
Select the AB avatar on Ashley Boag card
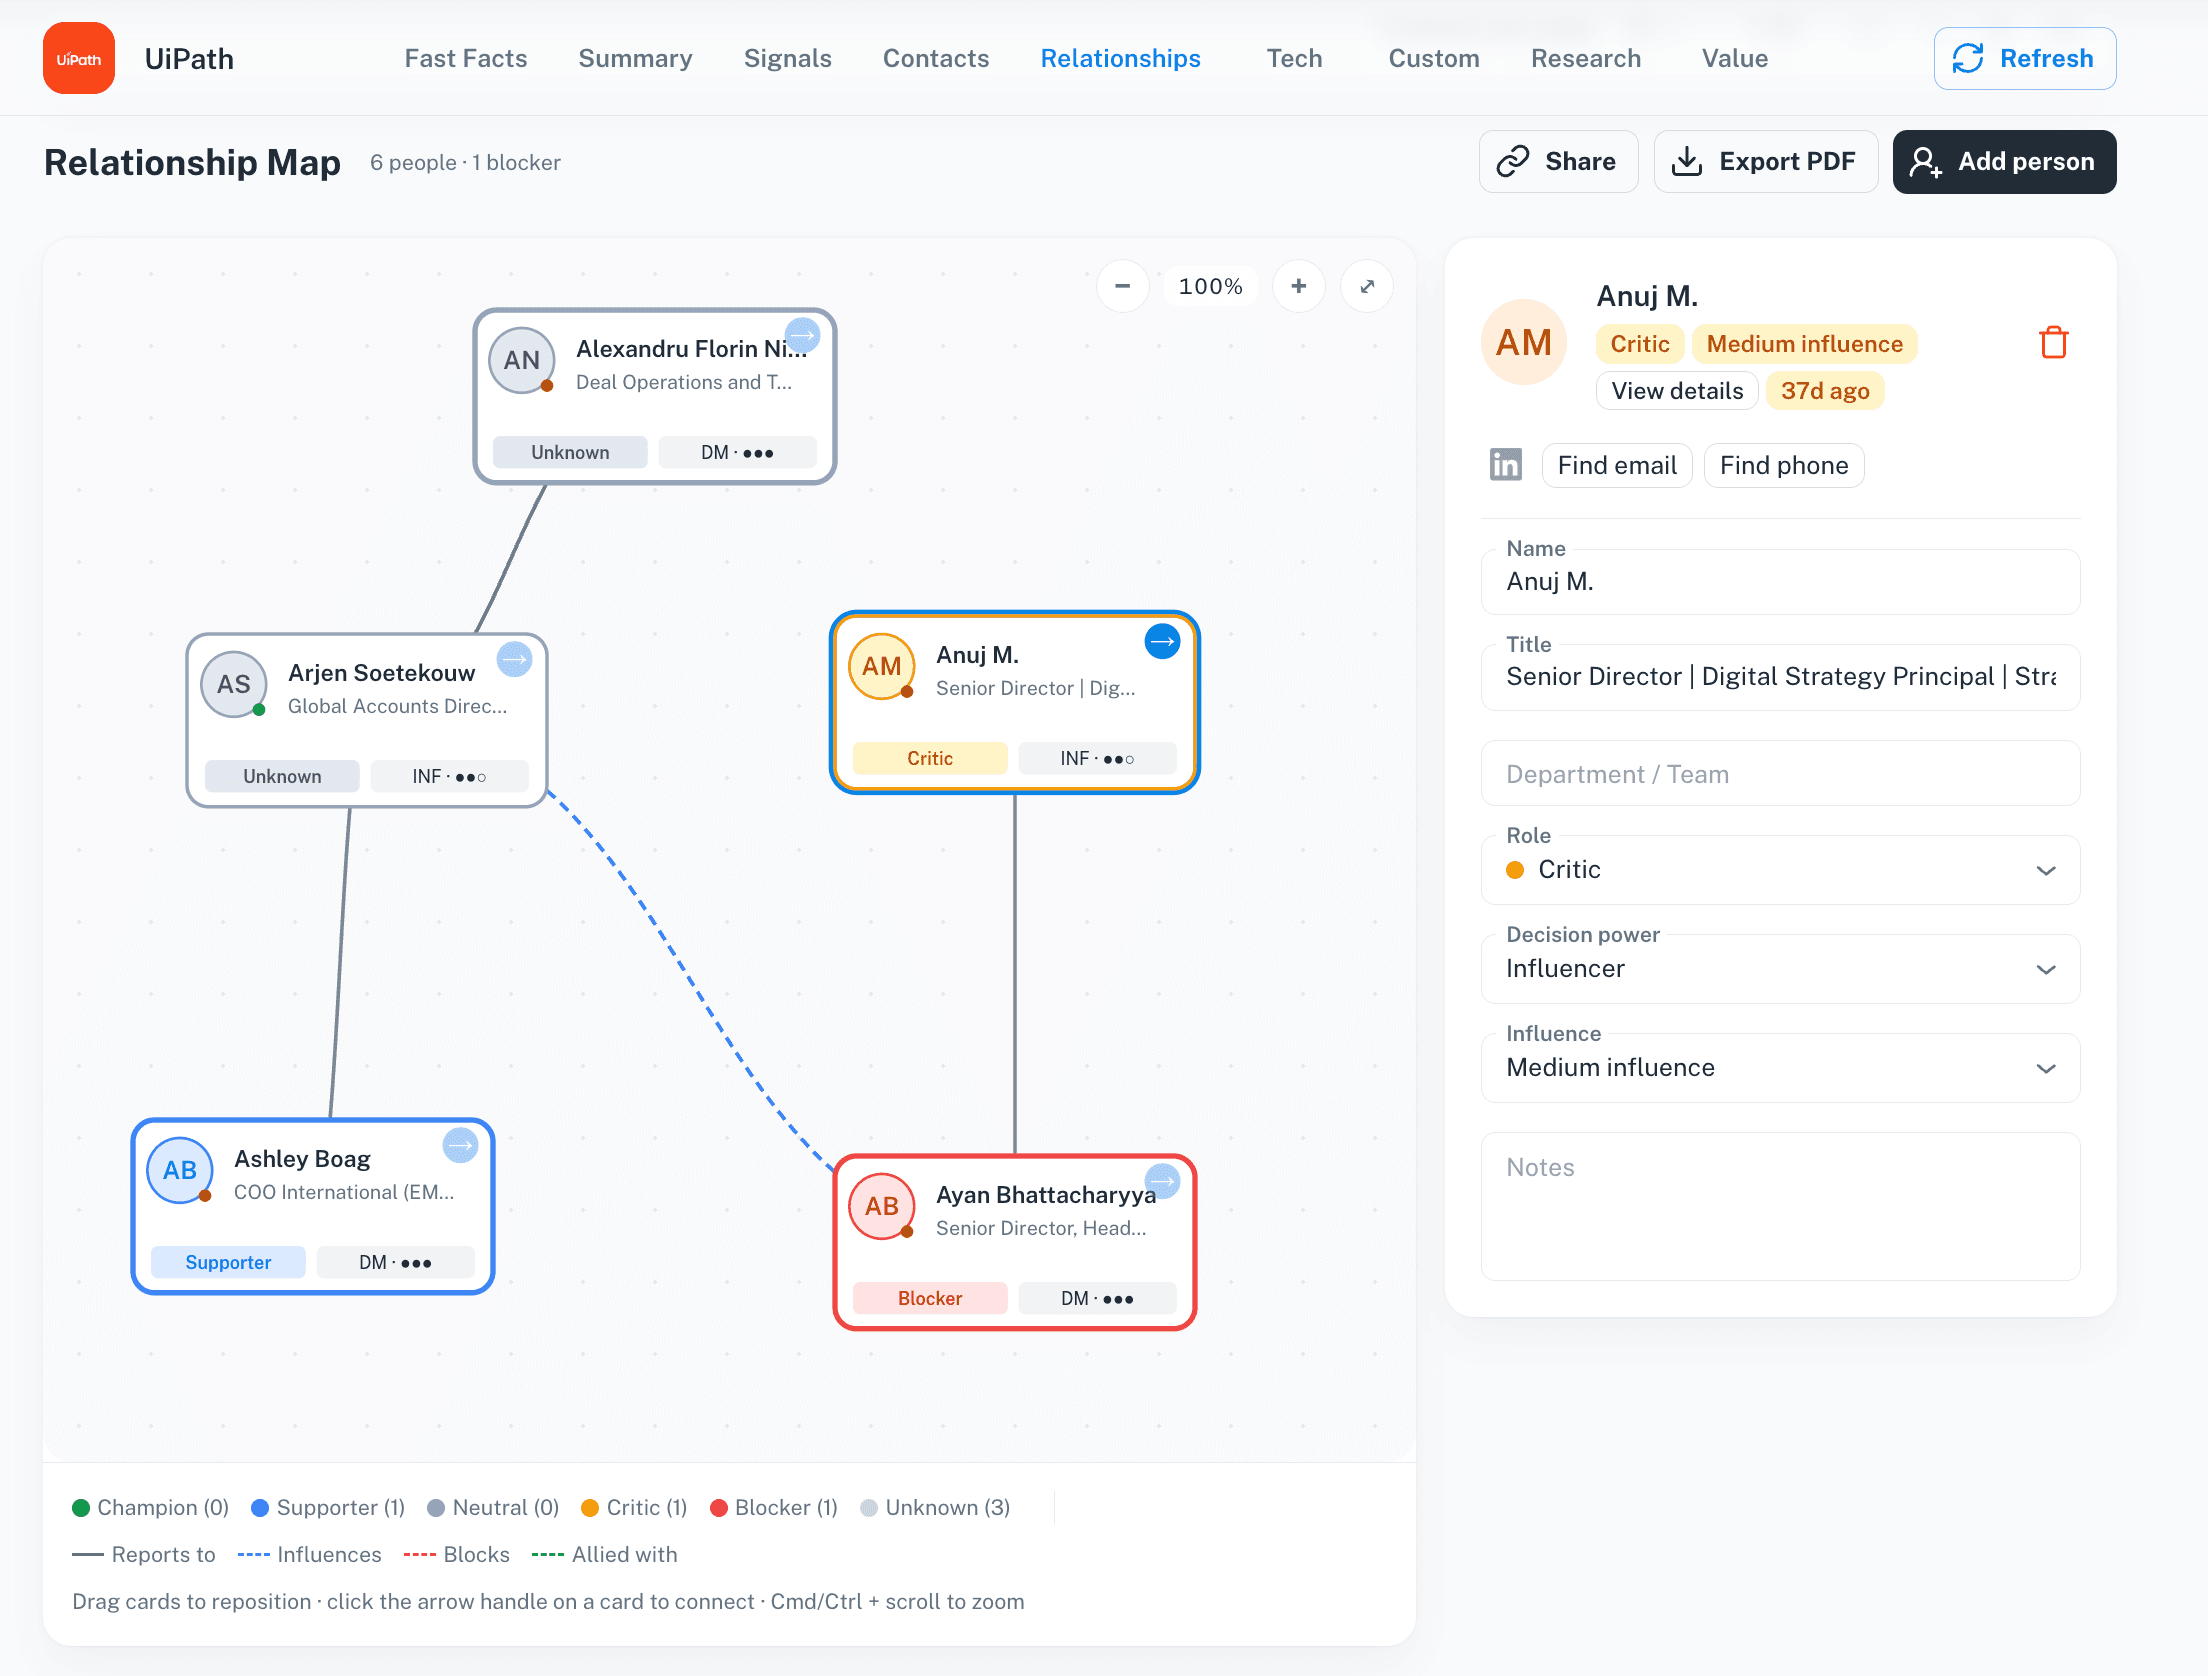pos(179,1170)
